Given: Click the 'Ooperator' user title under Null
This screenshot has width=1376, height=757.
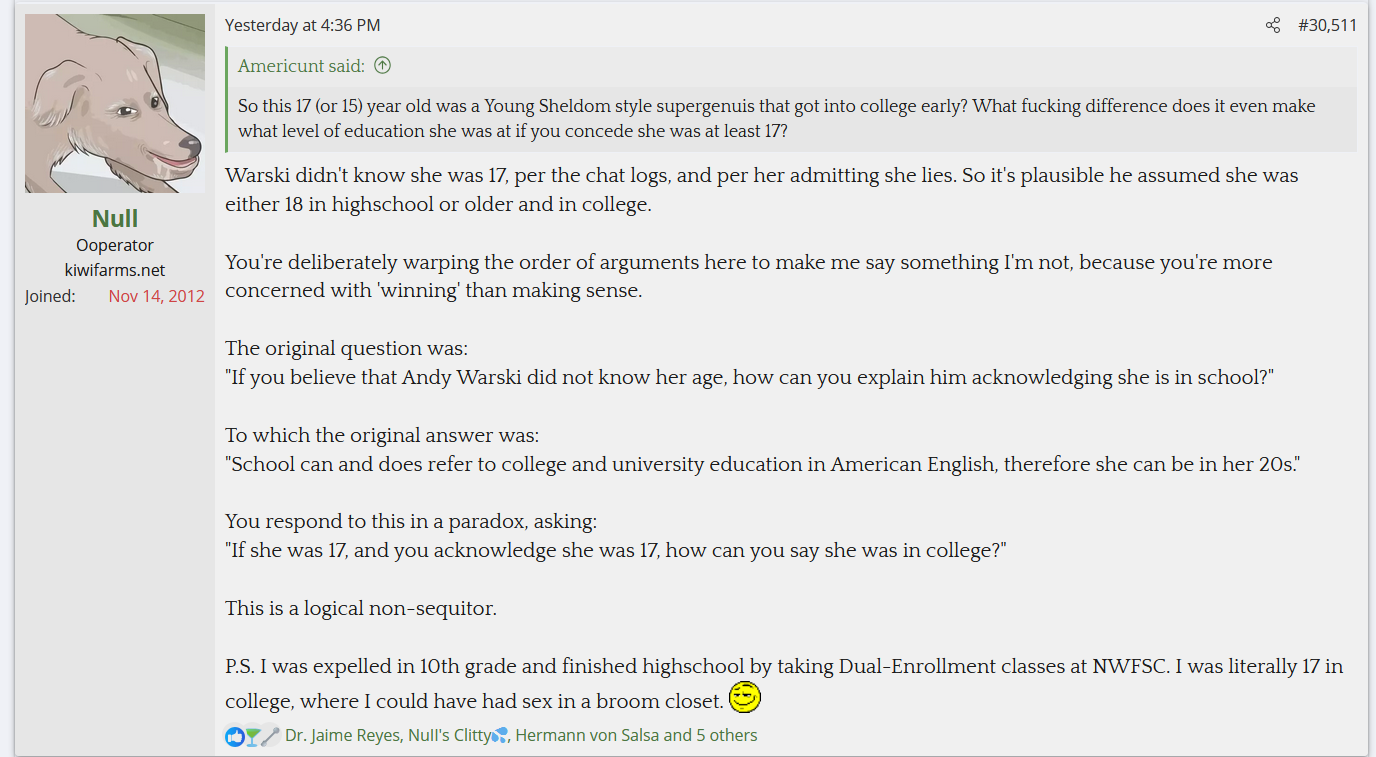Looking at the screenshot, I should point(115,245).
